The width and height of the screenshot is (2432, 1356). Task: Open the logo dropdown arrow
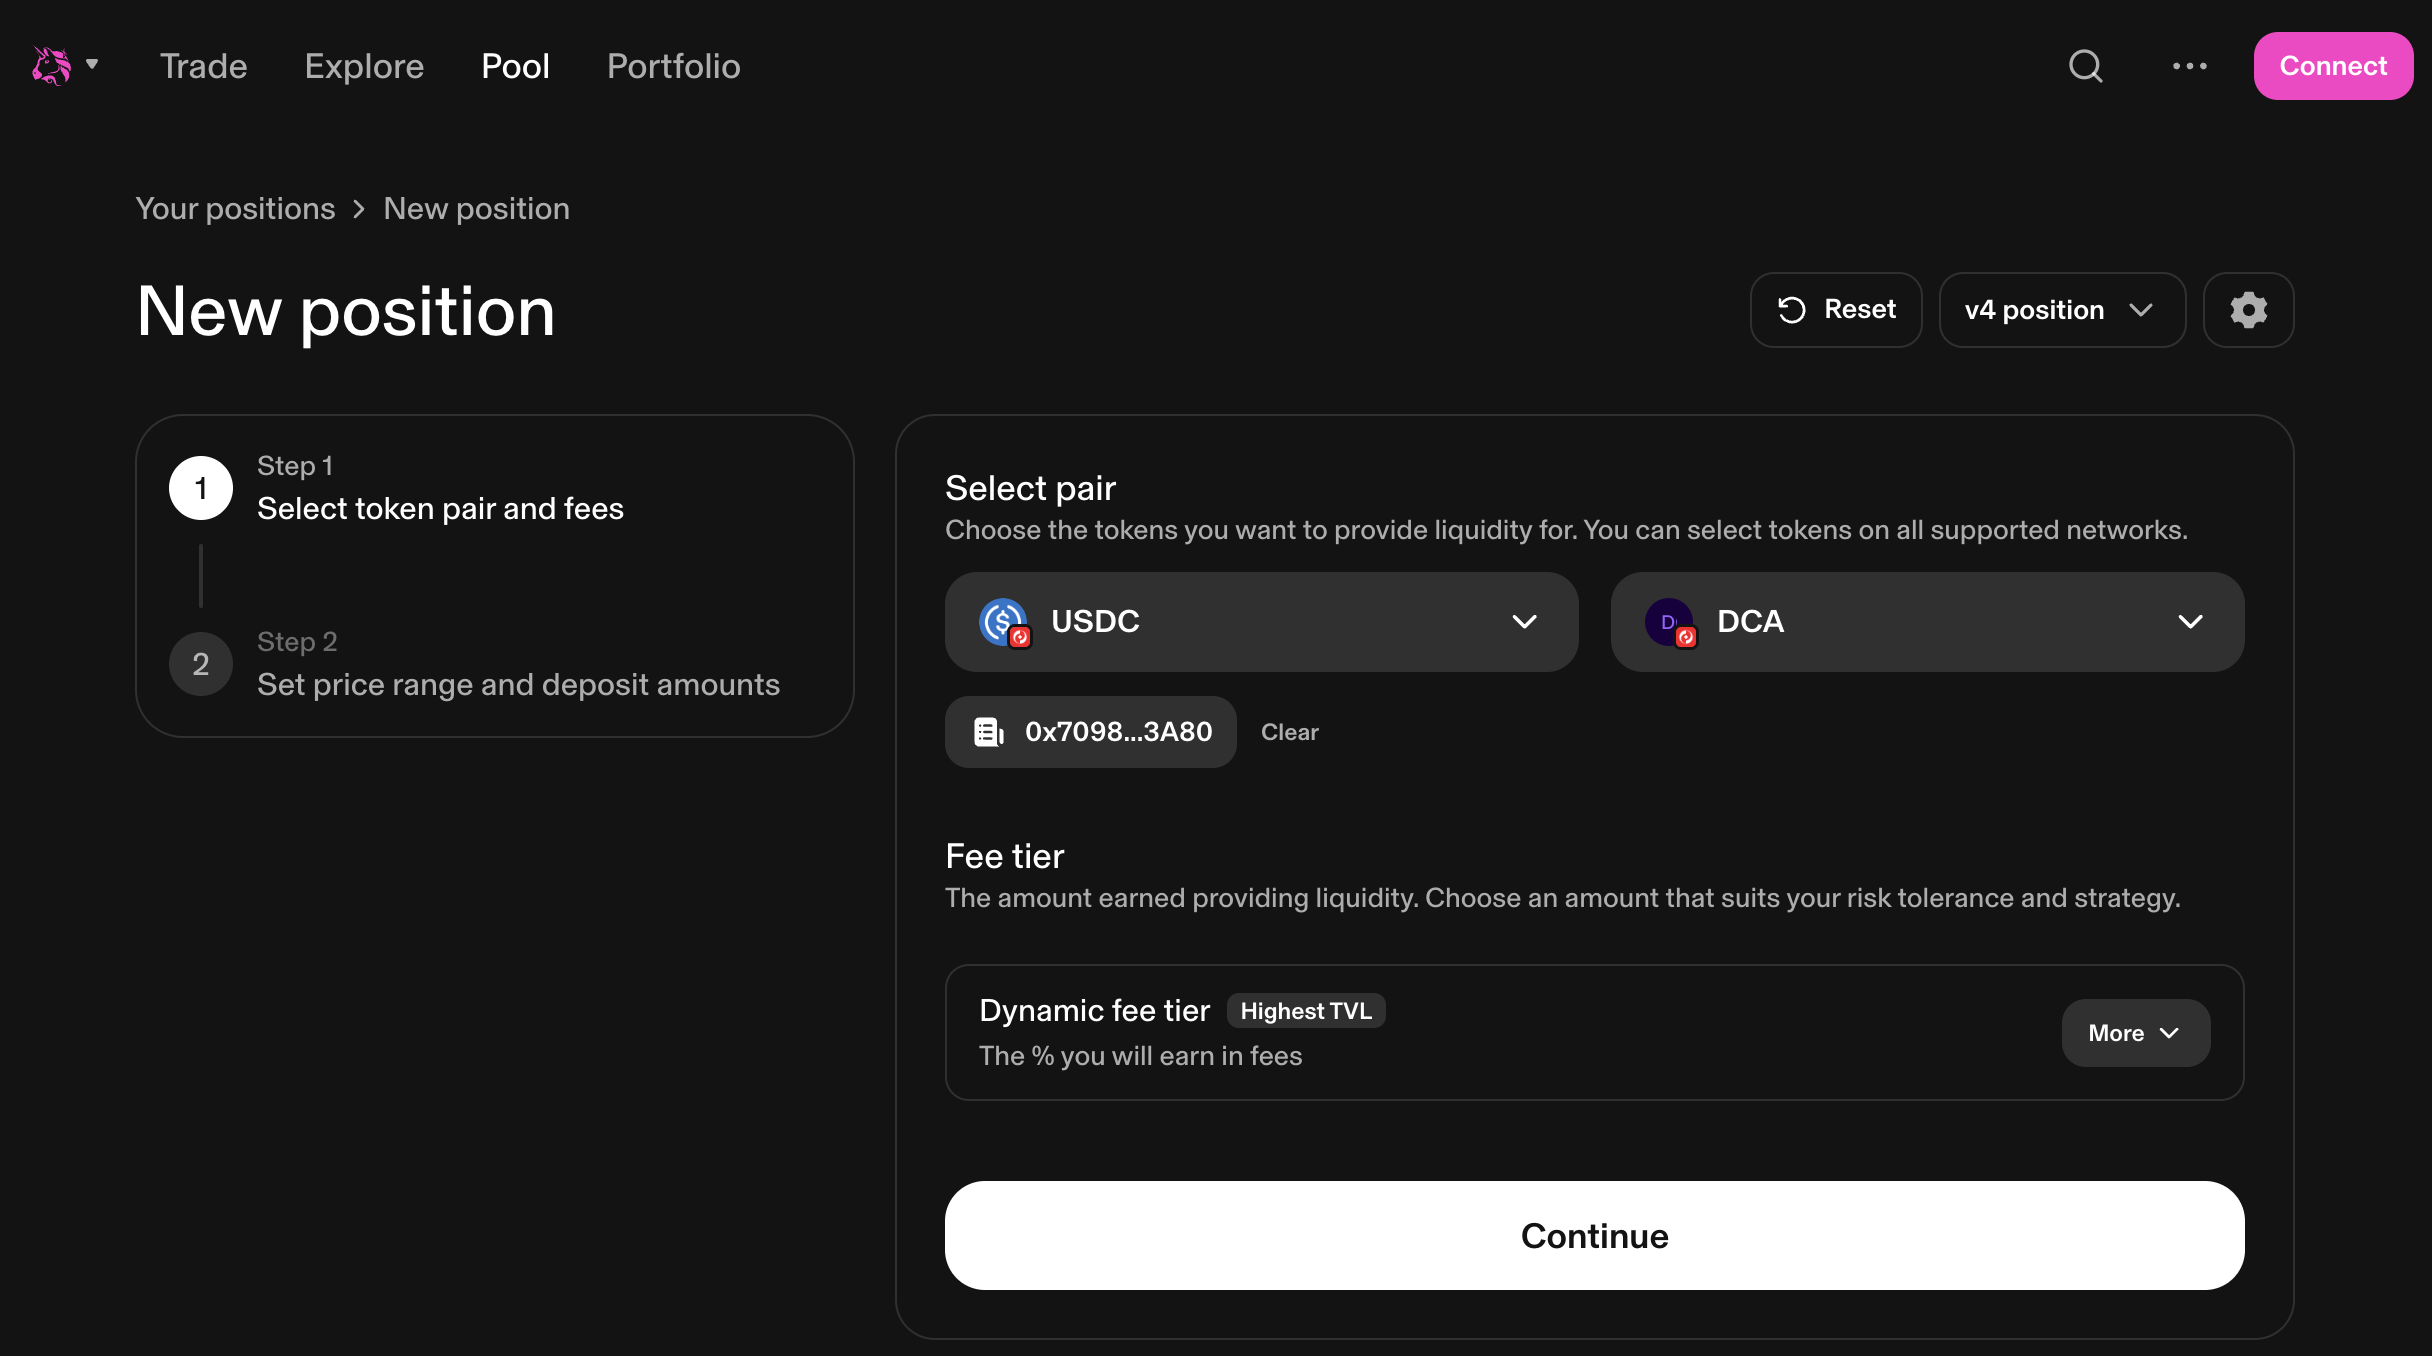tap(92, 65)
